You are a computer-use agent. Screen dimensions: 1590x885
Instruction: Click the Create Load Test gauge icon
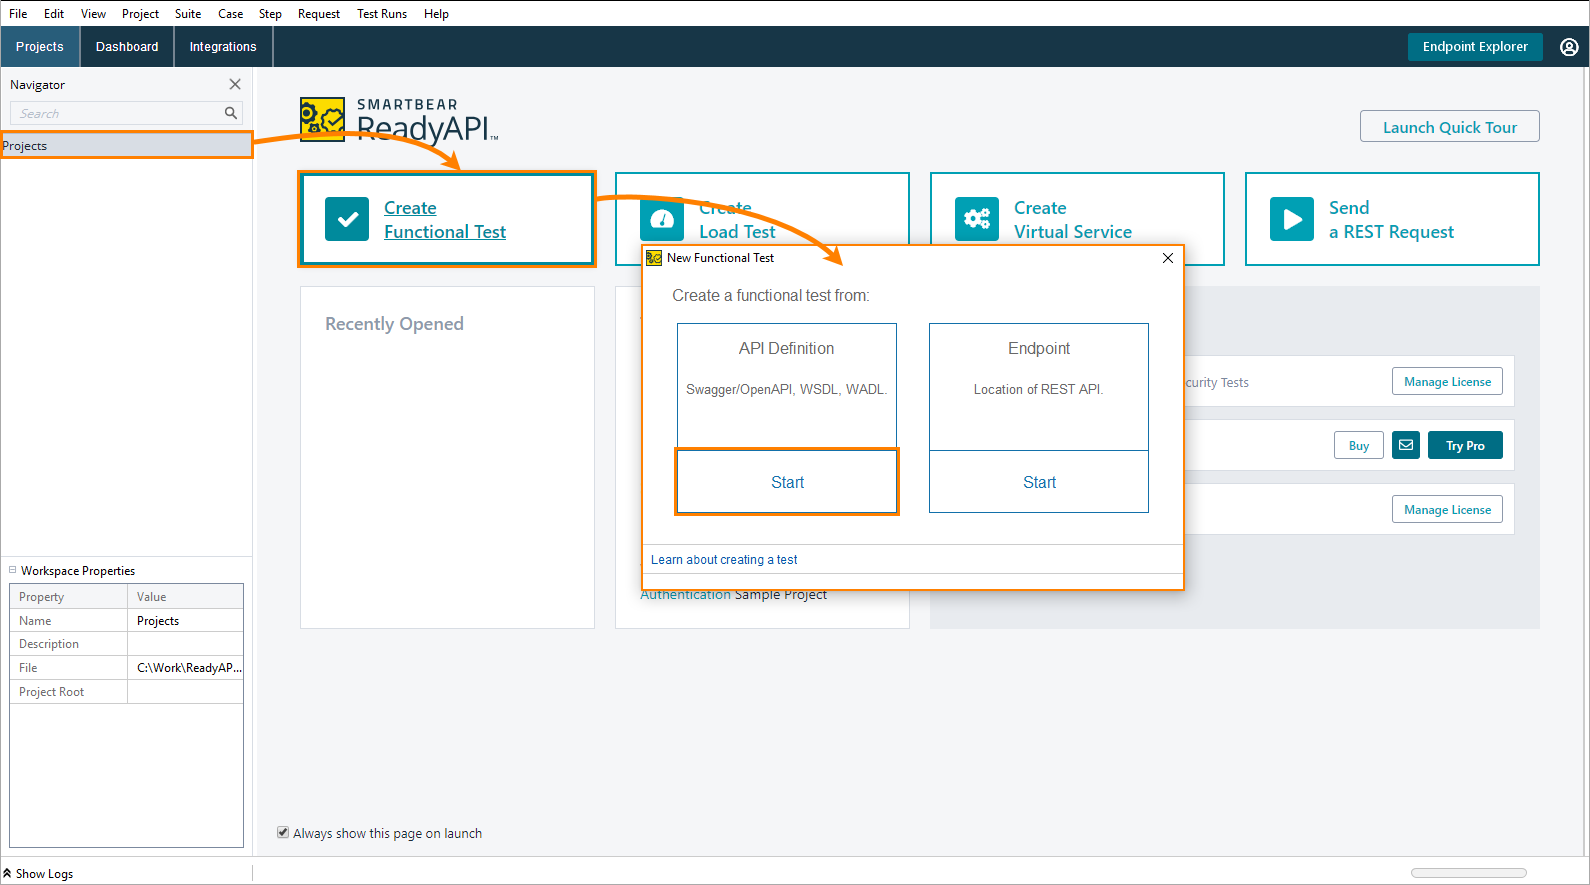click(662, 219)
